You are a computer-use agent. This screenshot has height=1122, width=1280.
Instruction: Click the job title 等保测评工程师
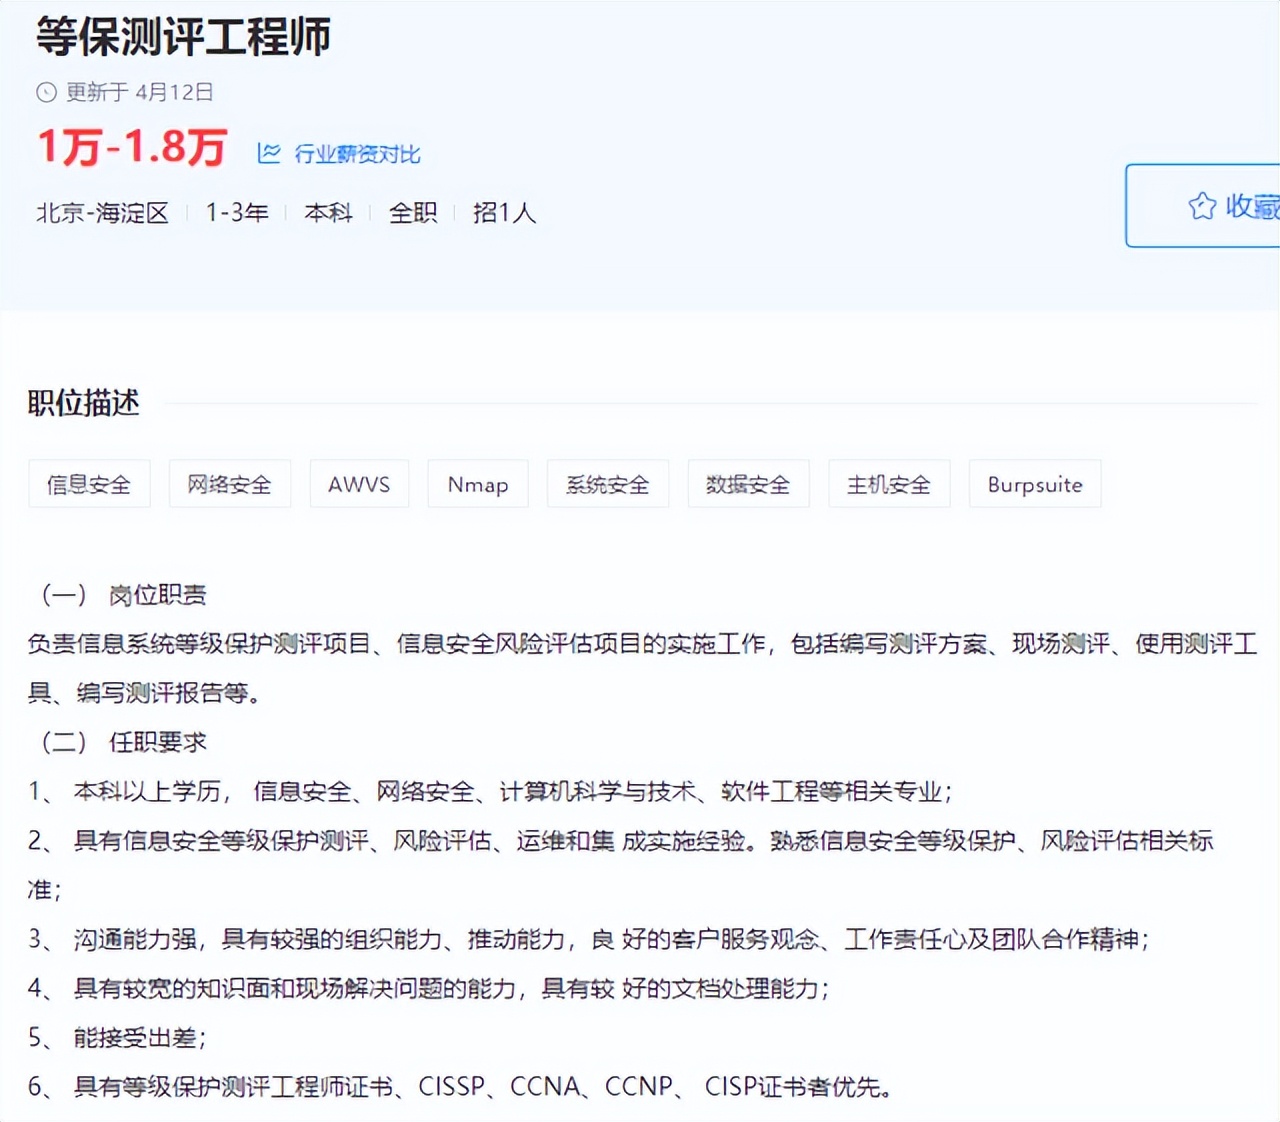point(183,37)
